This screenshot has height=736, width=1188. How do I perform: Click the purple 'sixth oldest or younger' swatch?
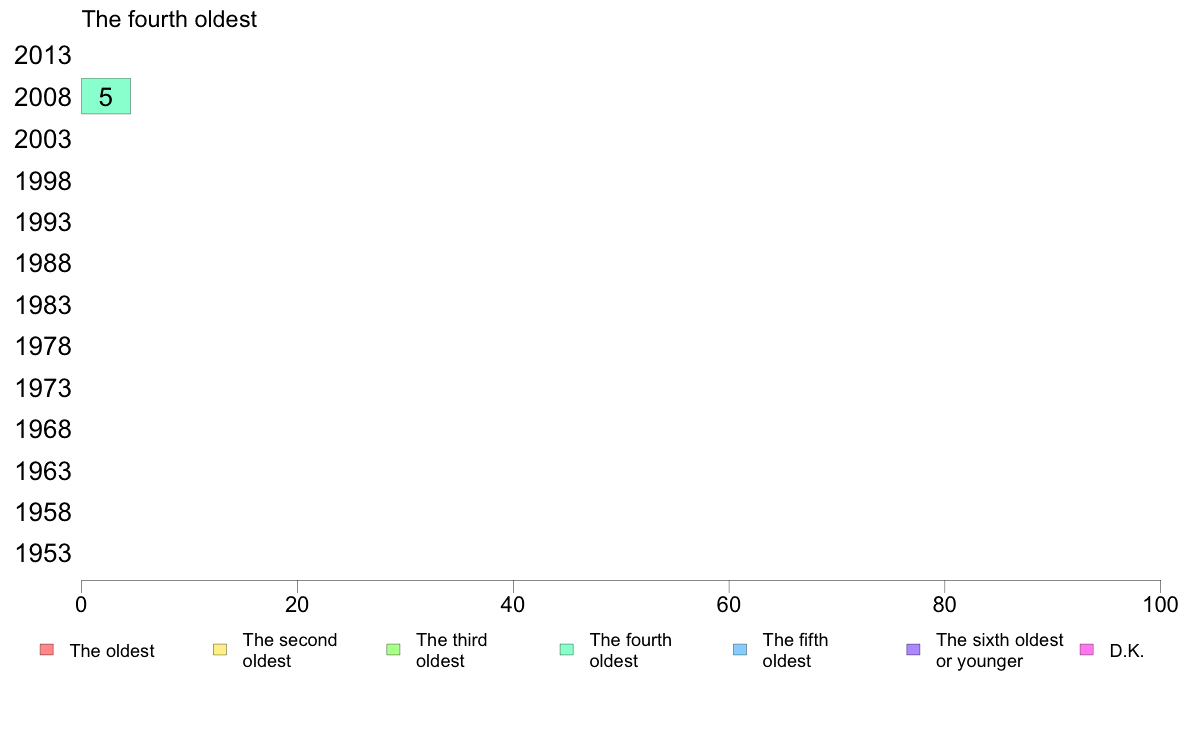(913, 650)
